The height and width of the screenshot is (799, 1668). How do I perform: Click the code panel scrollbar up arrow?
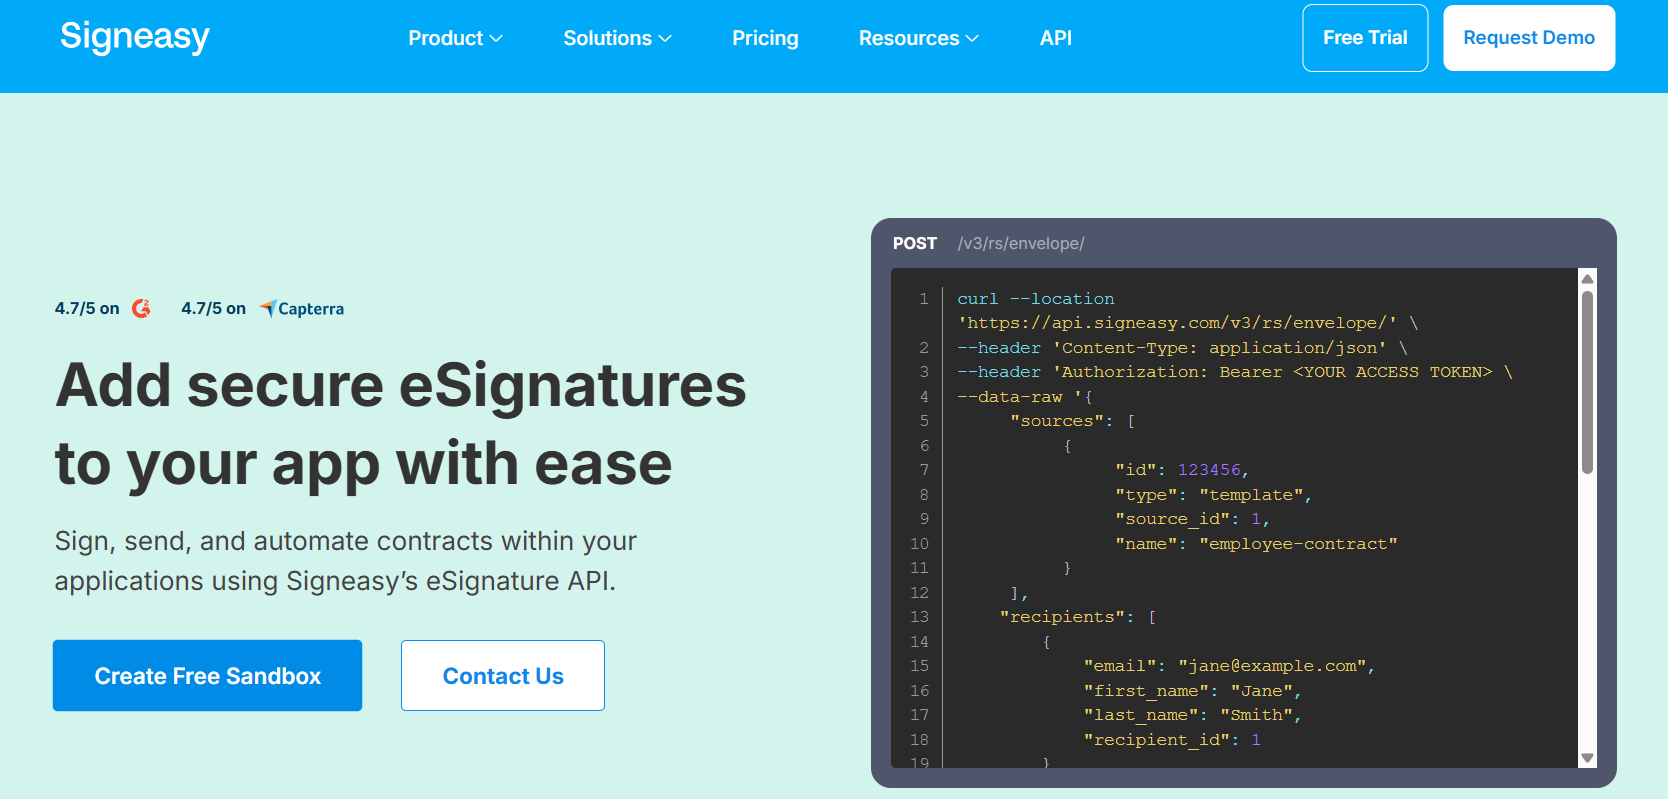coord(1587,278)
